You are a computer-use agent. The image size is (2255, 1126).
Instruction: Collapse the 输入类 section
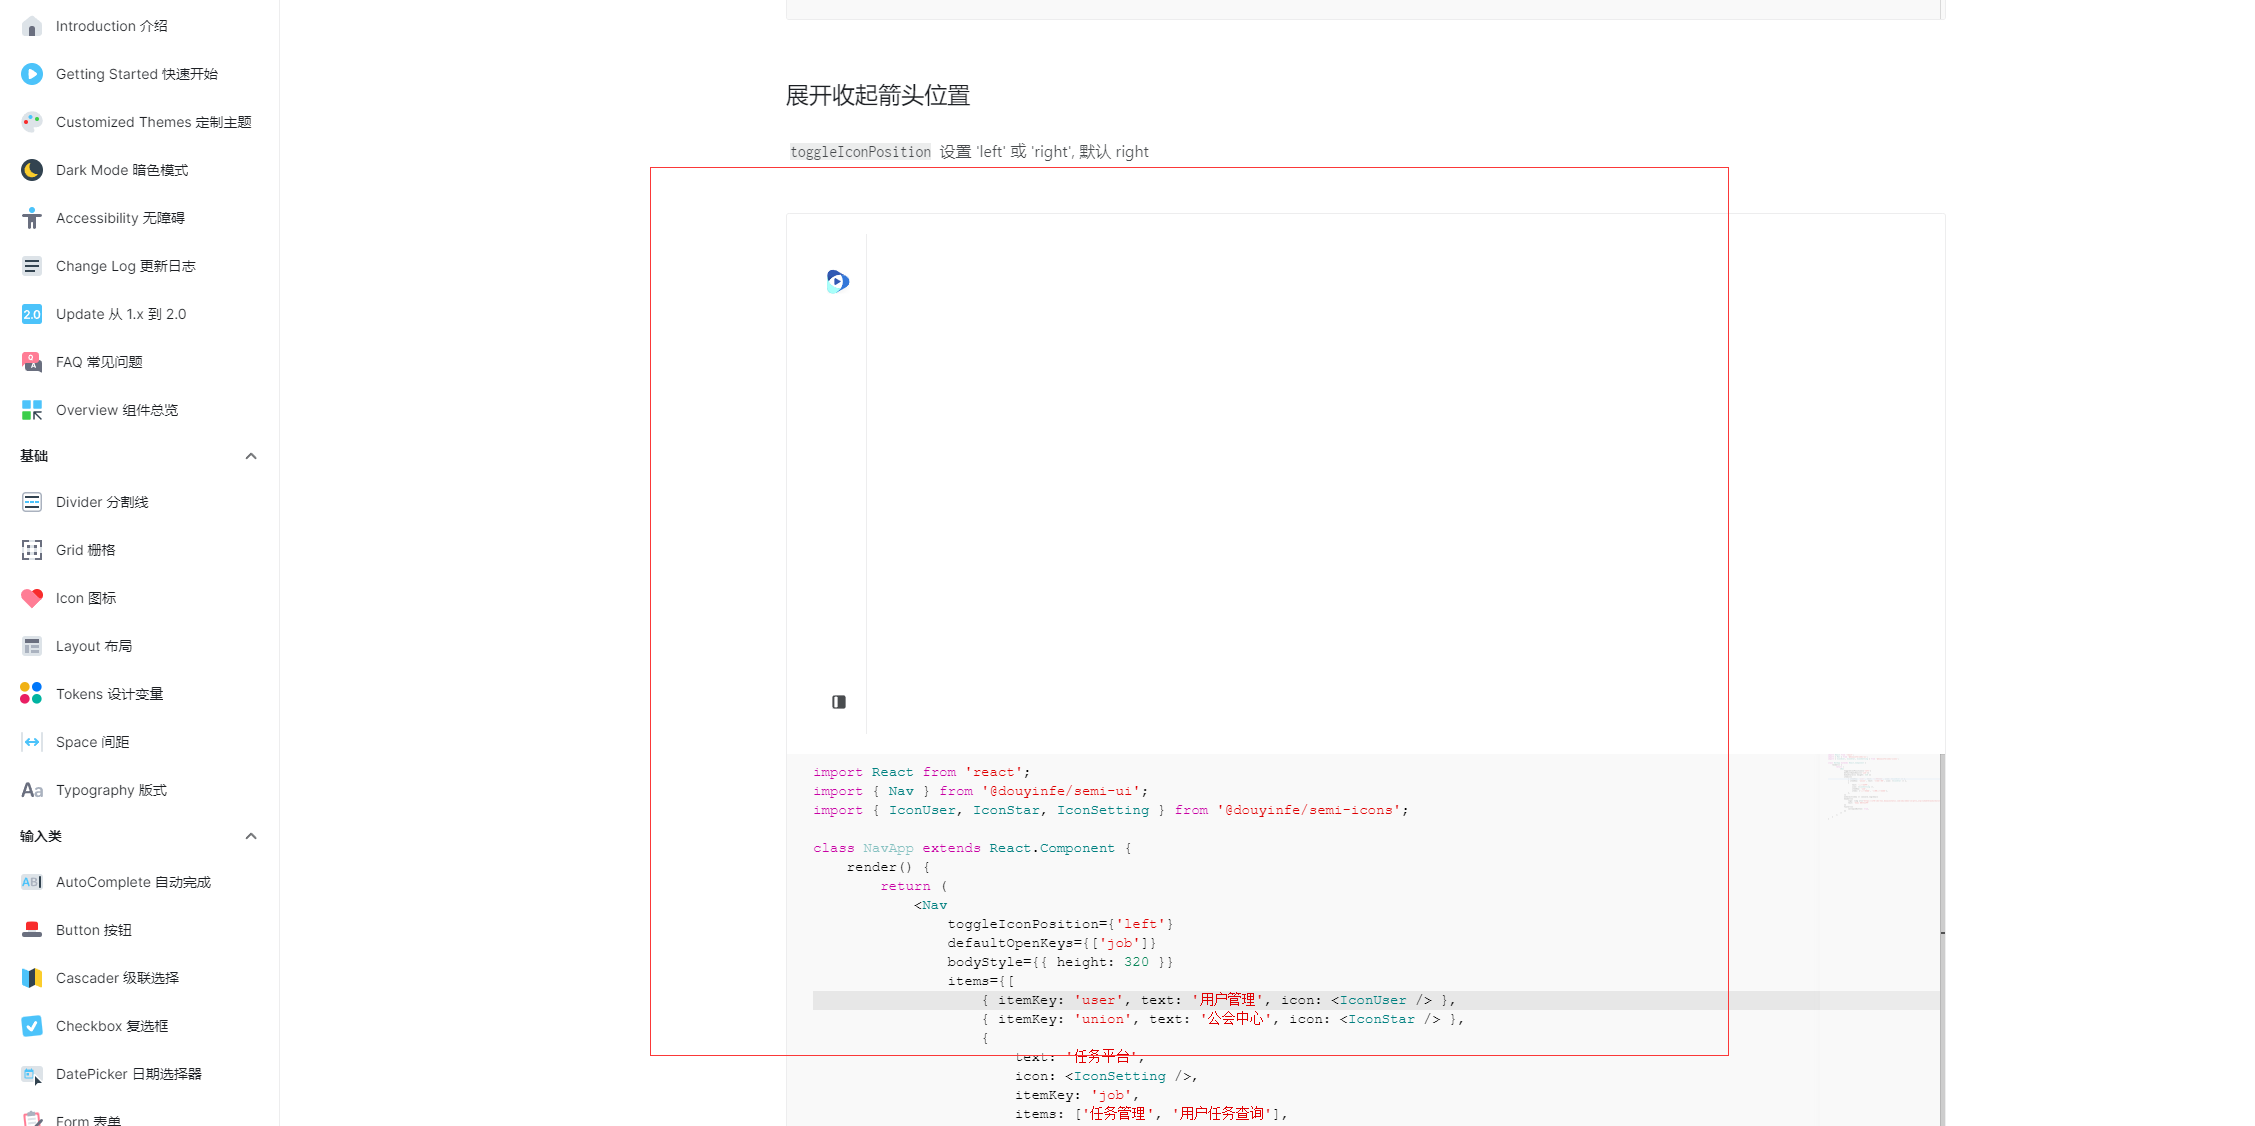click(251, 837)
